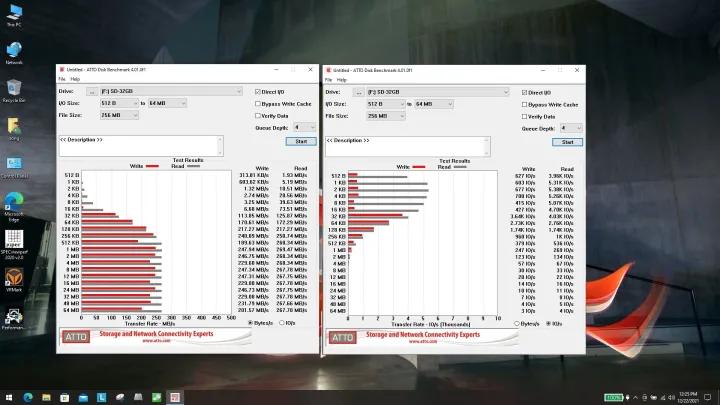This screenshot has width=720, height=405.
Task: Click the ATTO logo in right window banner
Action: click(343, 338)
